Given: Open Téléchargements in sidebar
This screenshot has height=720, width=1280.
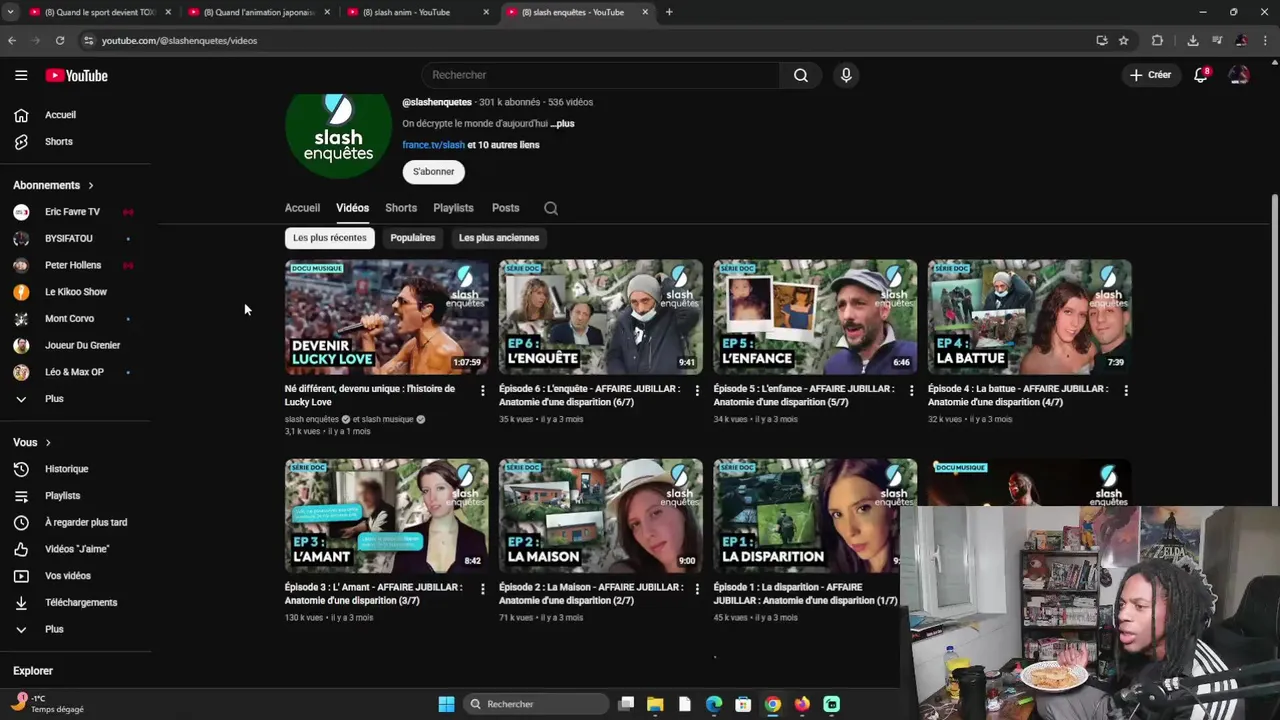Looking at the screenshot, I should point(81,602).
